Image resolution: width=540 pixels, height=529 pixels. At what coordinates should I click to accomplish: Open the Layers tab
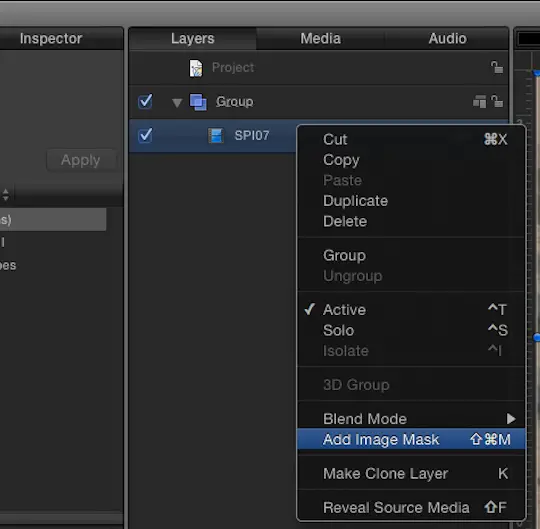click(193, 39)
